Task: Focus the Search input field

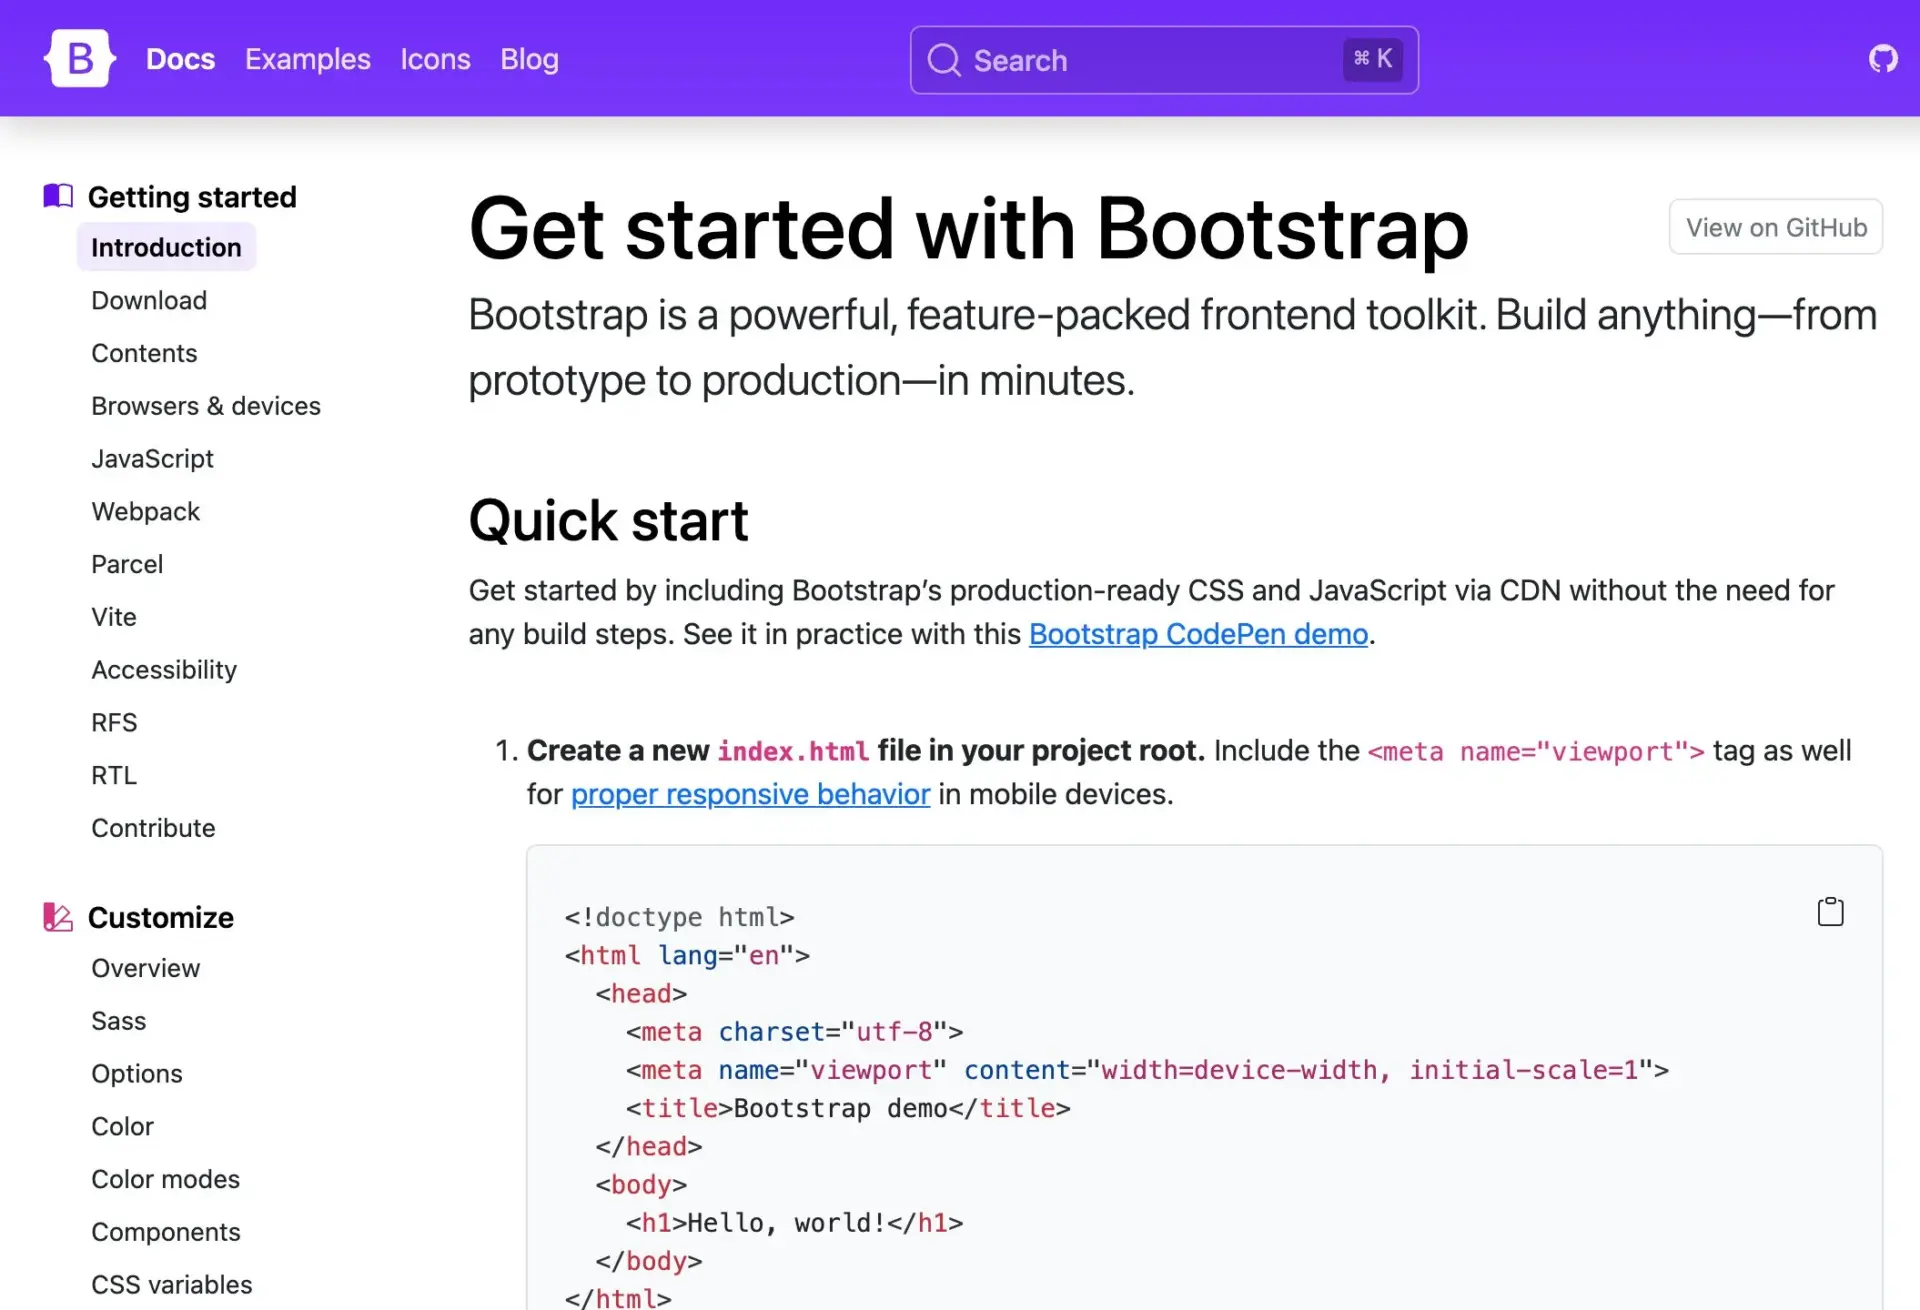Action: click(x=1164, y=60)
